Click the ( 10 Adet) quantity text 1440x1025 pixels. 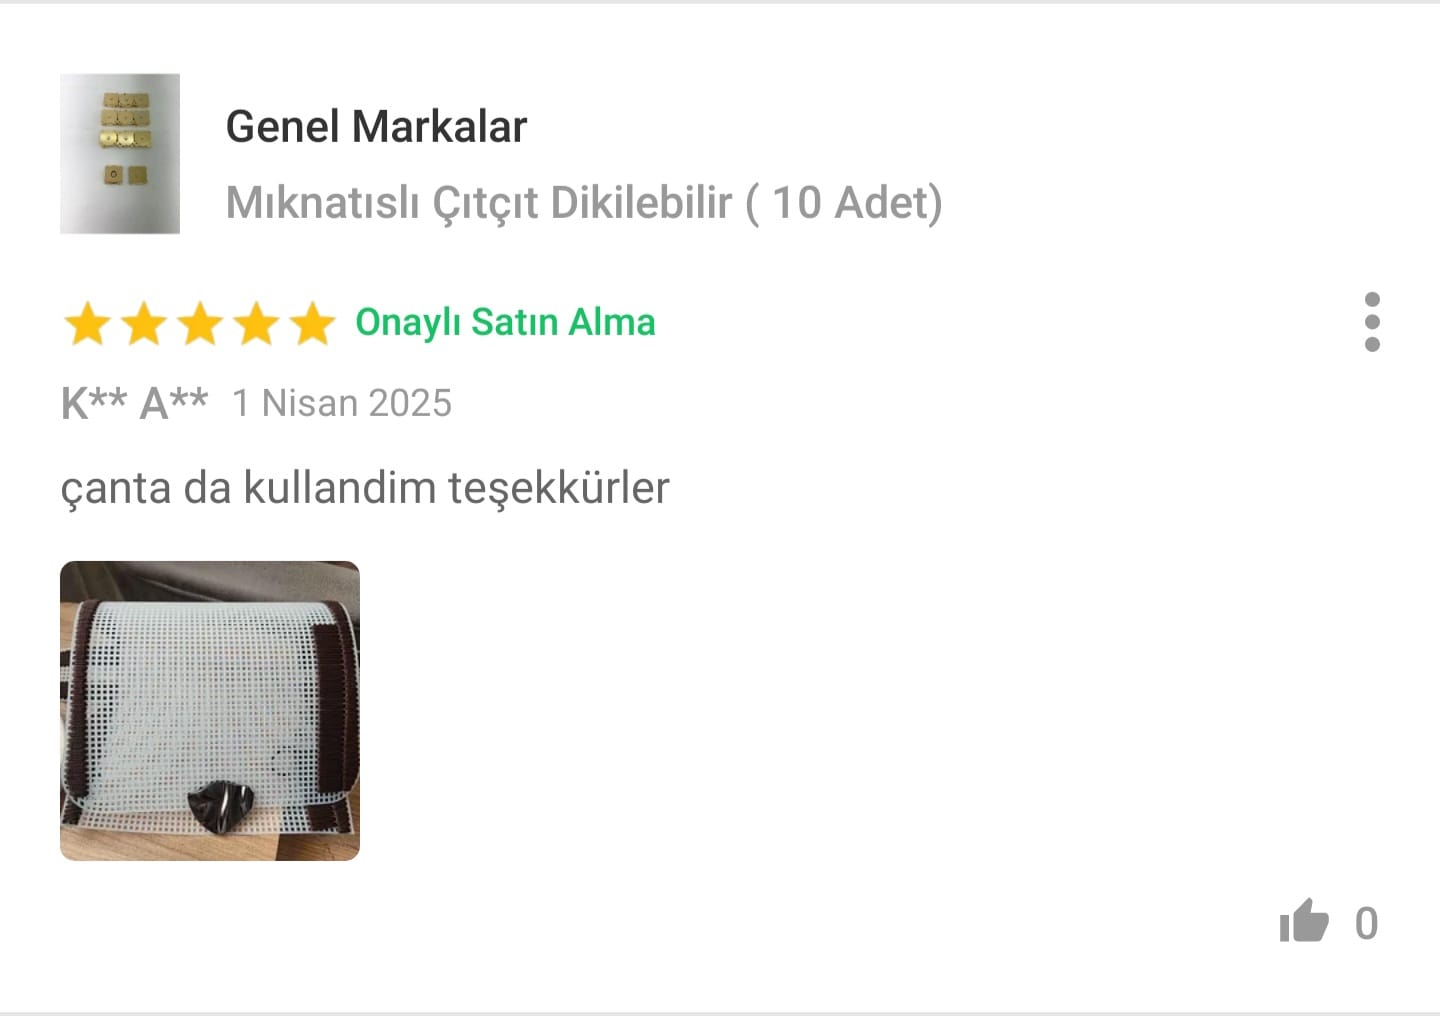click(x=844, y=203)
